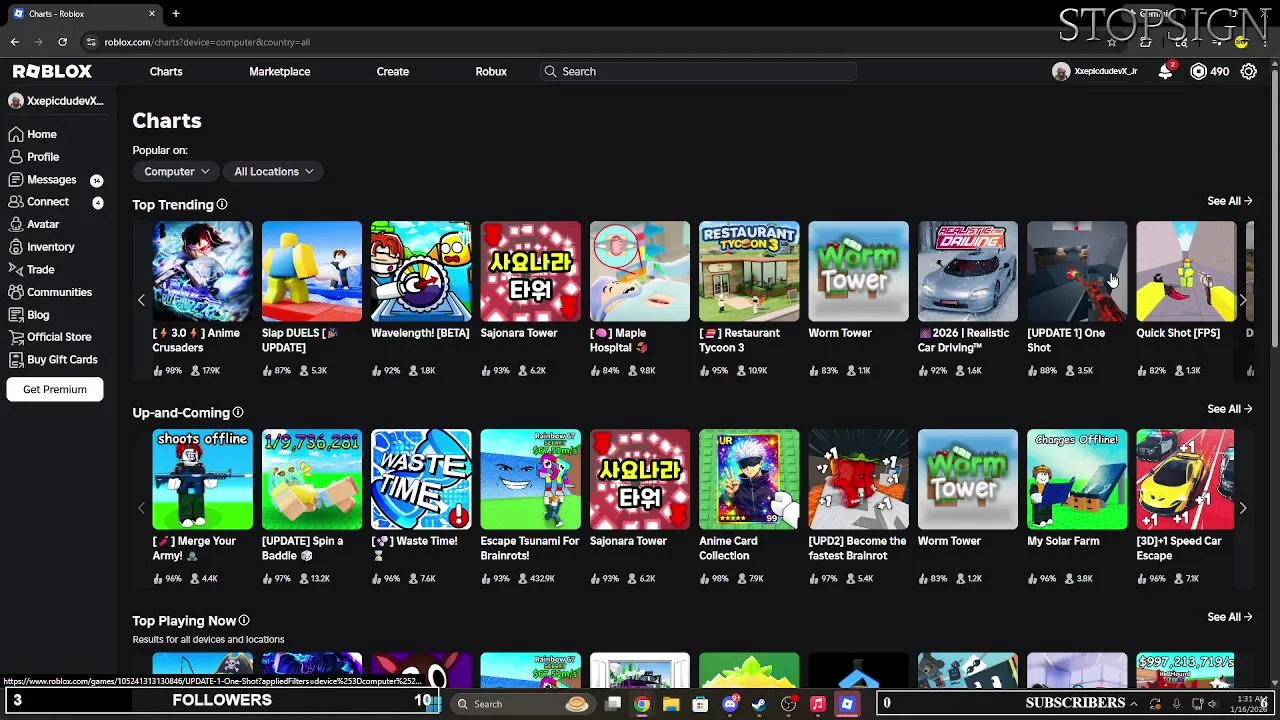Click the Roblox search field
This screenshot has width=1280, height=720.
coord(699,72)
